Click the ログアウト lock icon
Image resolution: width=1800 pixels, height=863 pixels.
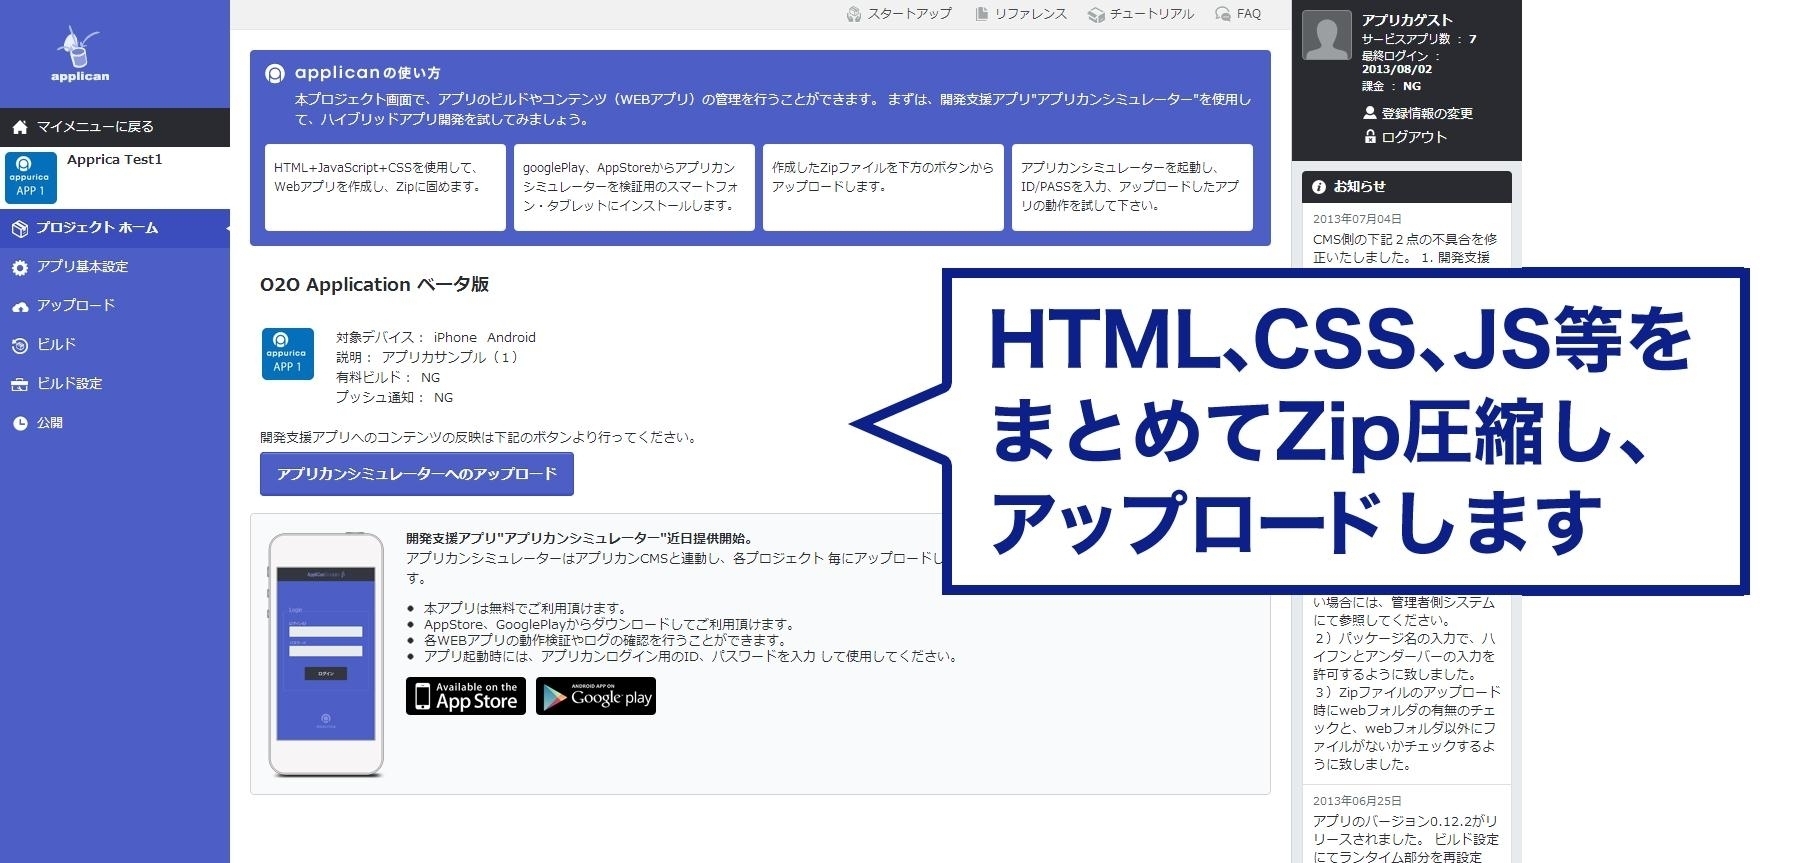tap(1370, 137)
